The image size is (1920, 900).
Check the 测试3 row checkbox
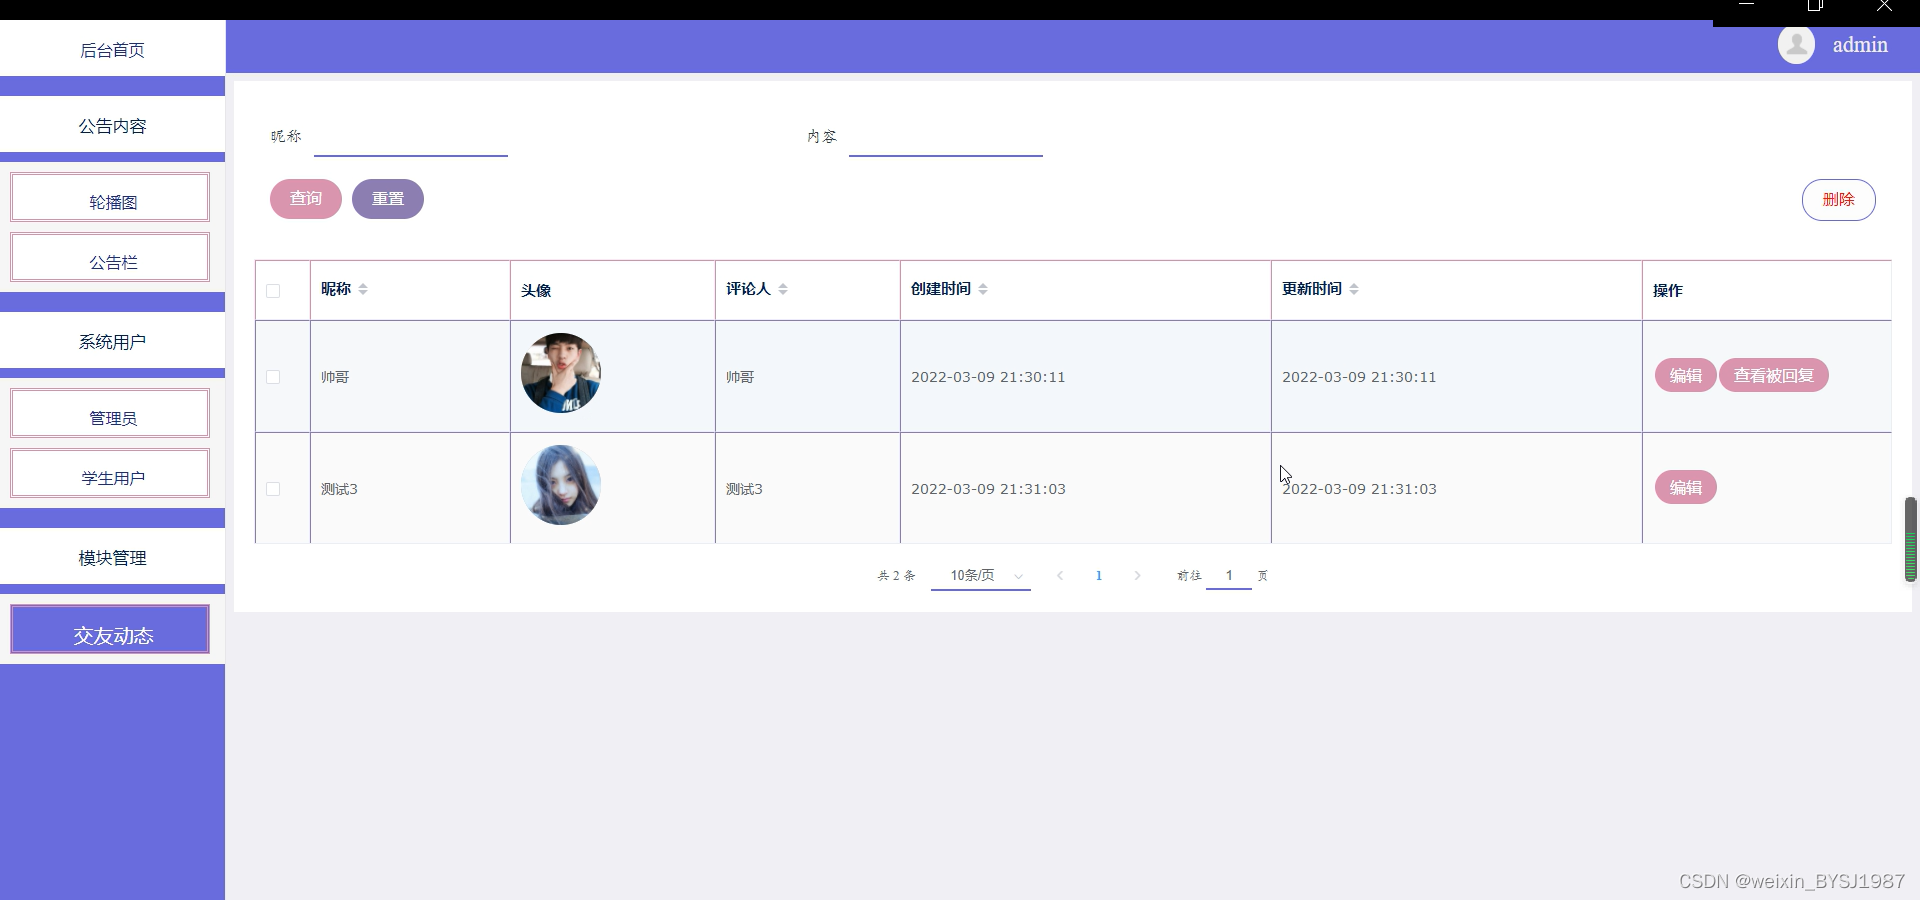coord(273,489)
